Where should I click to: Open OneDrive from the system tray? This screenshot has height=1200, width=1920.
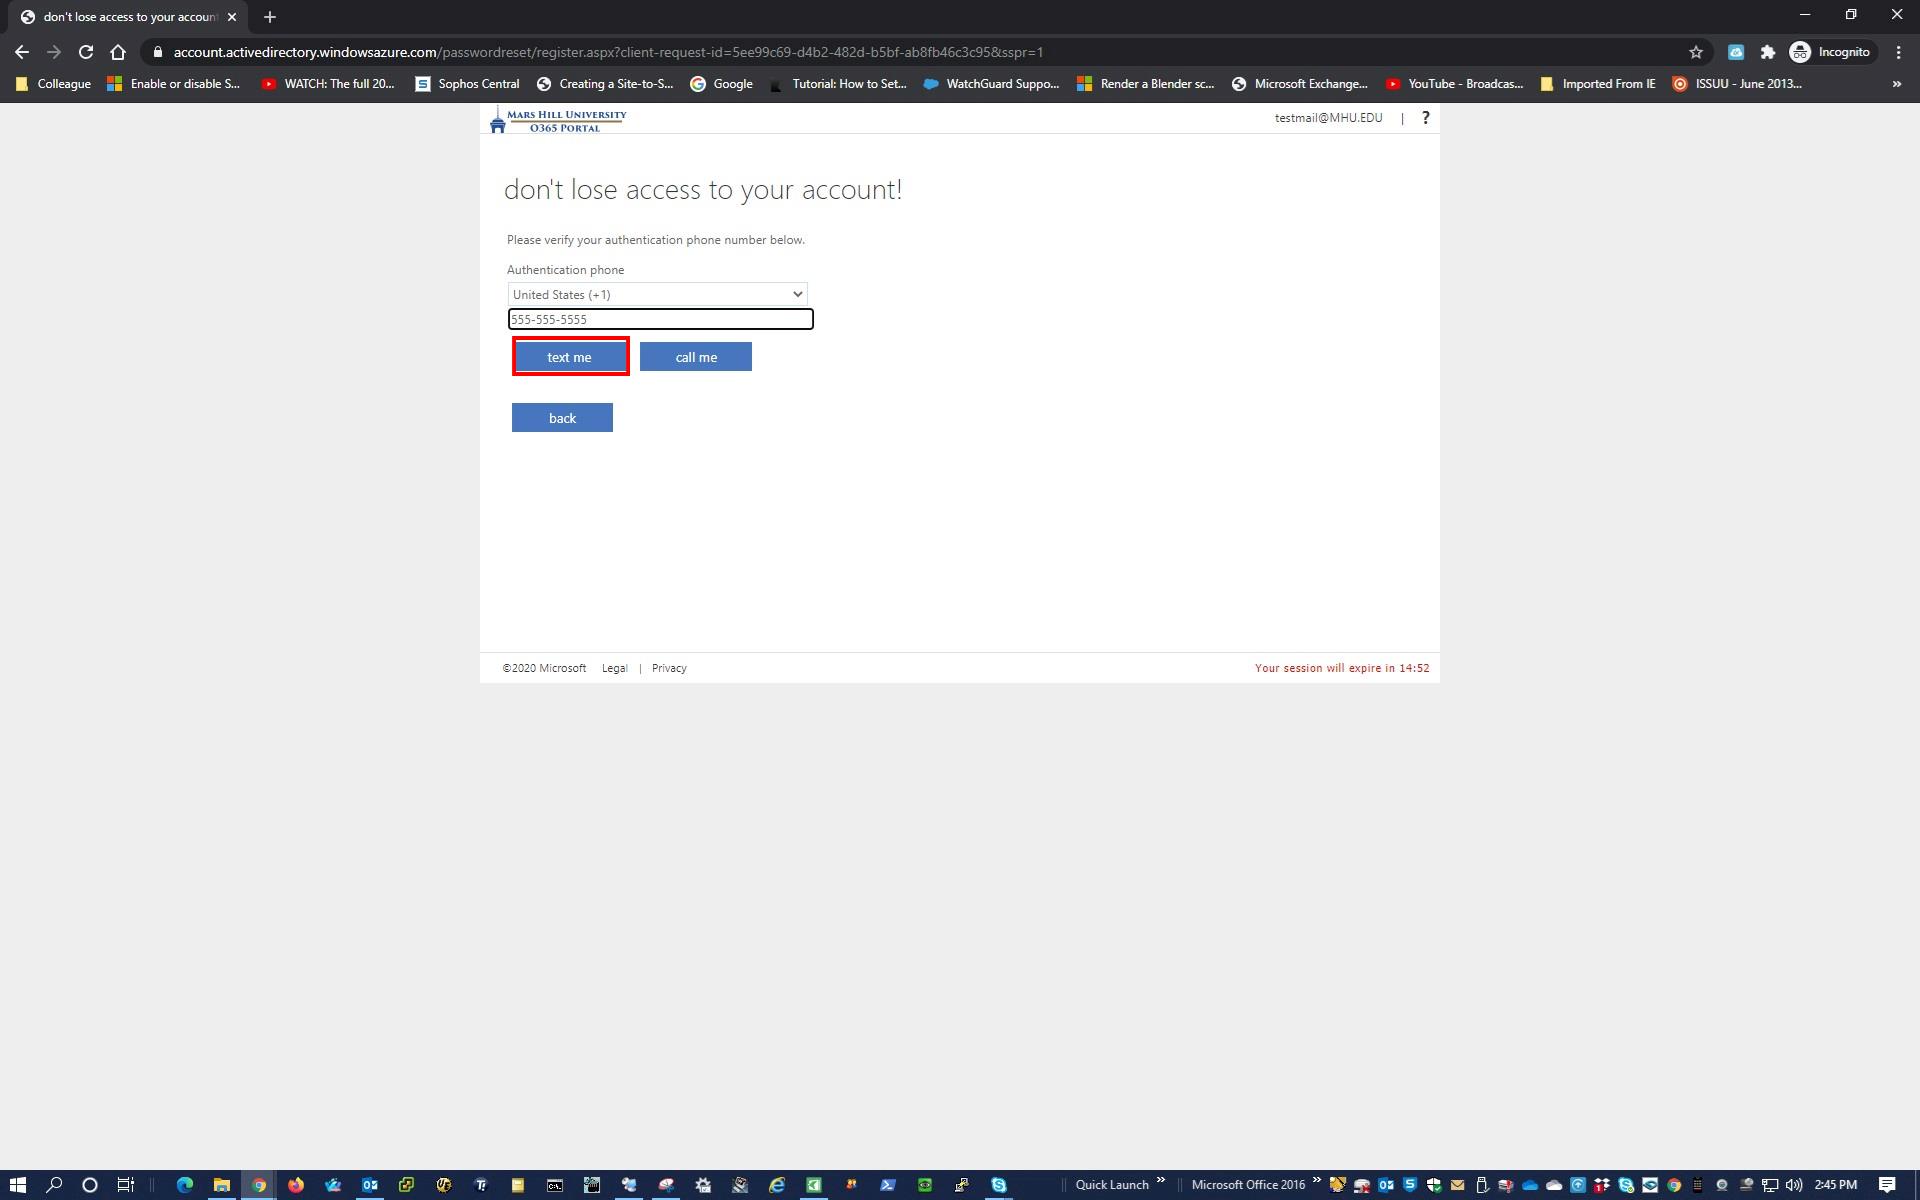click(x=1528, y=1185)
